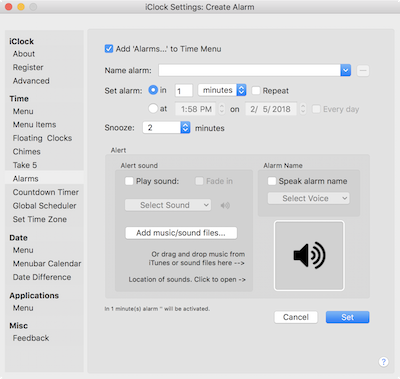Open Take 5 settings
Image resolution: width=400 pixels, height=379 pixels.
point(25,165)
